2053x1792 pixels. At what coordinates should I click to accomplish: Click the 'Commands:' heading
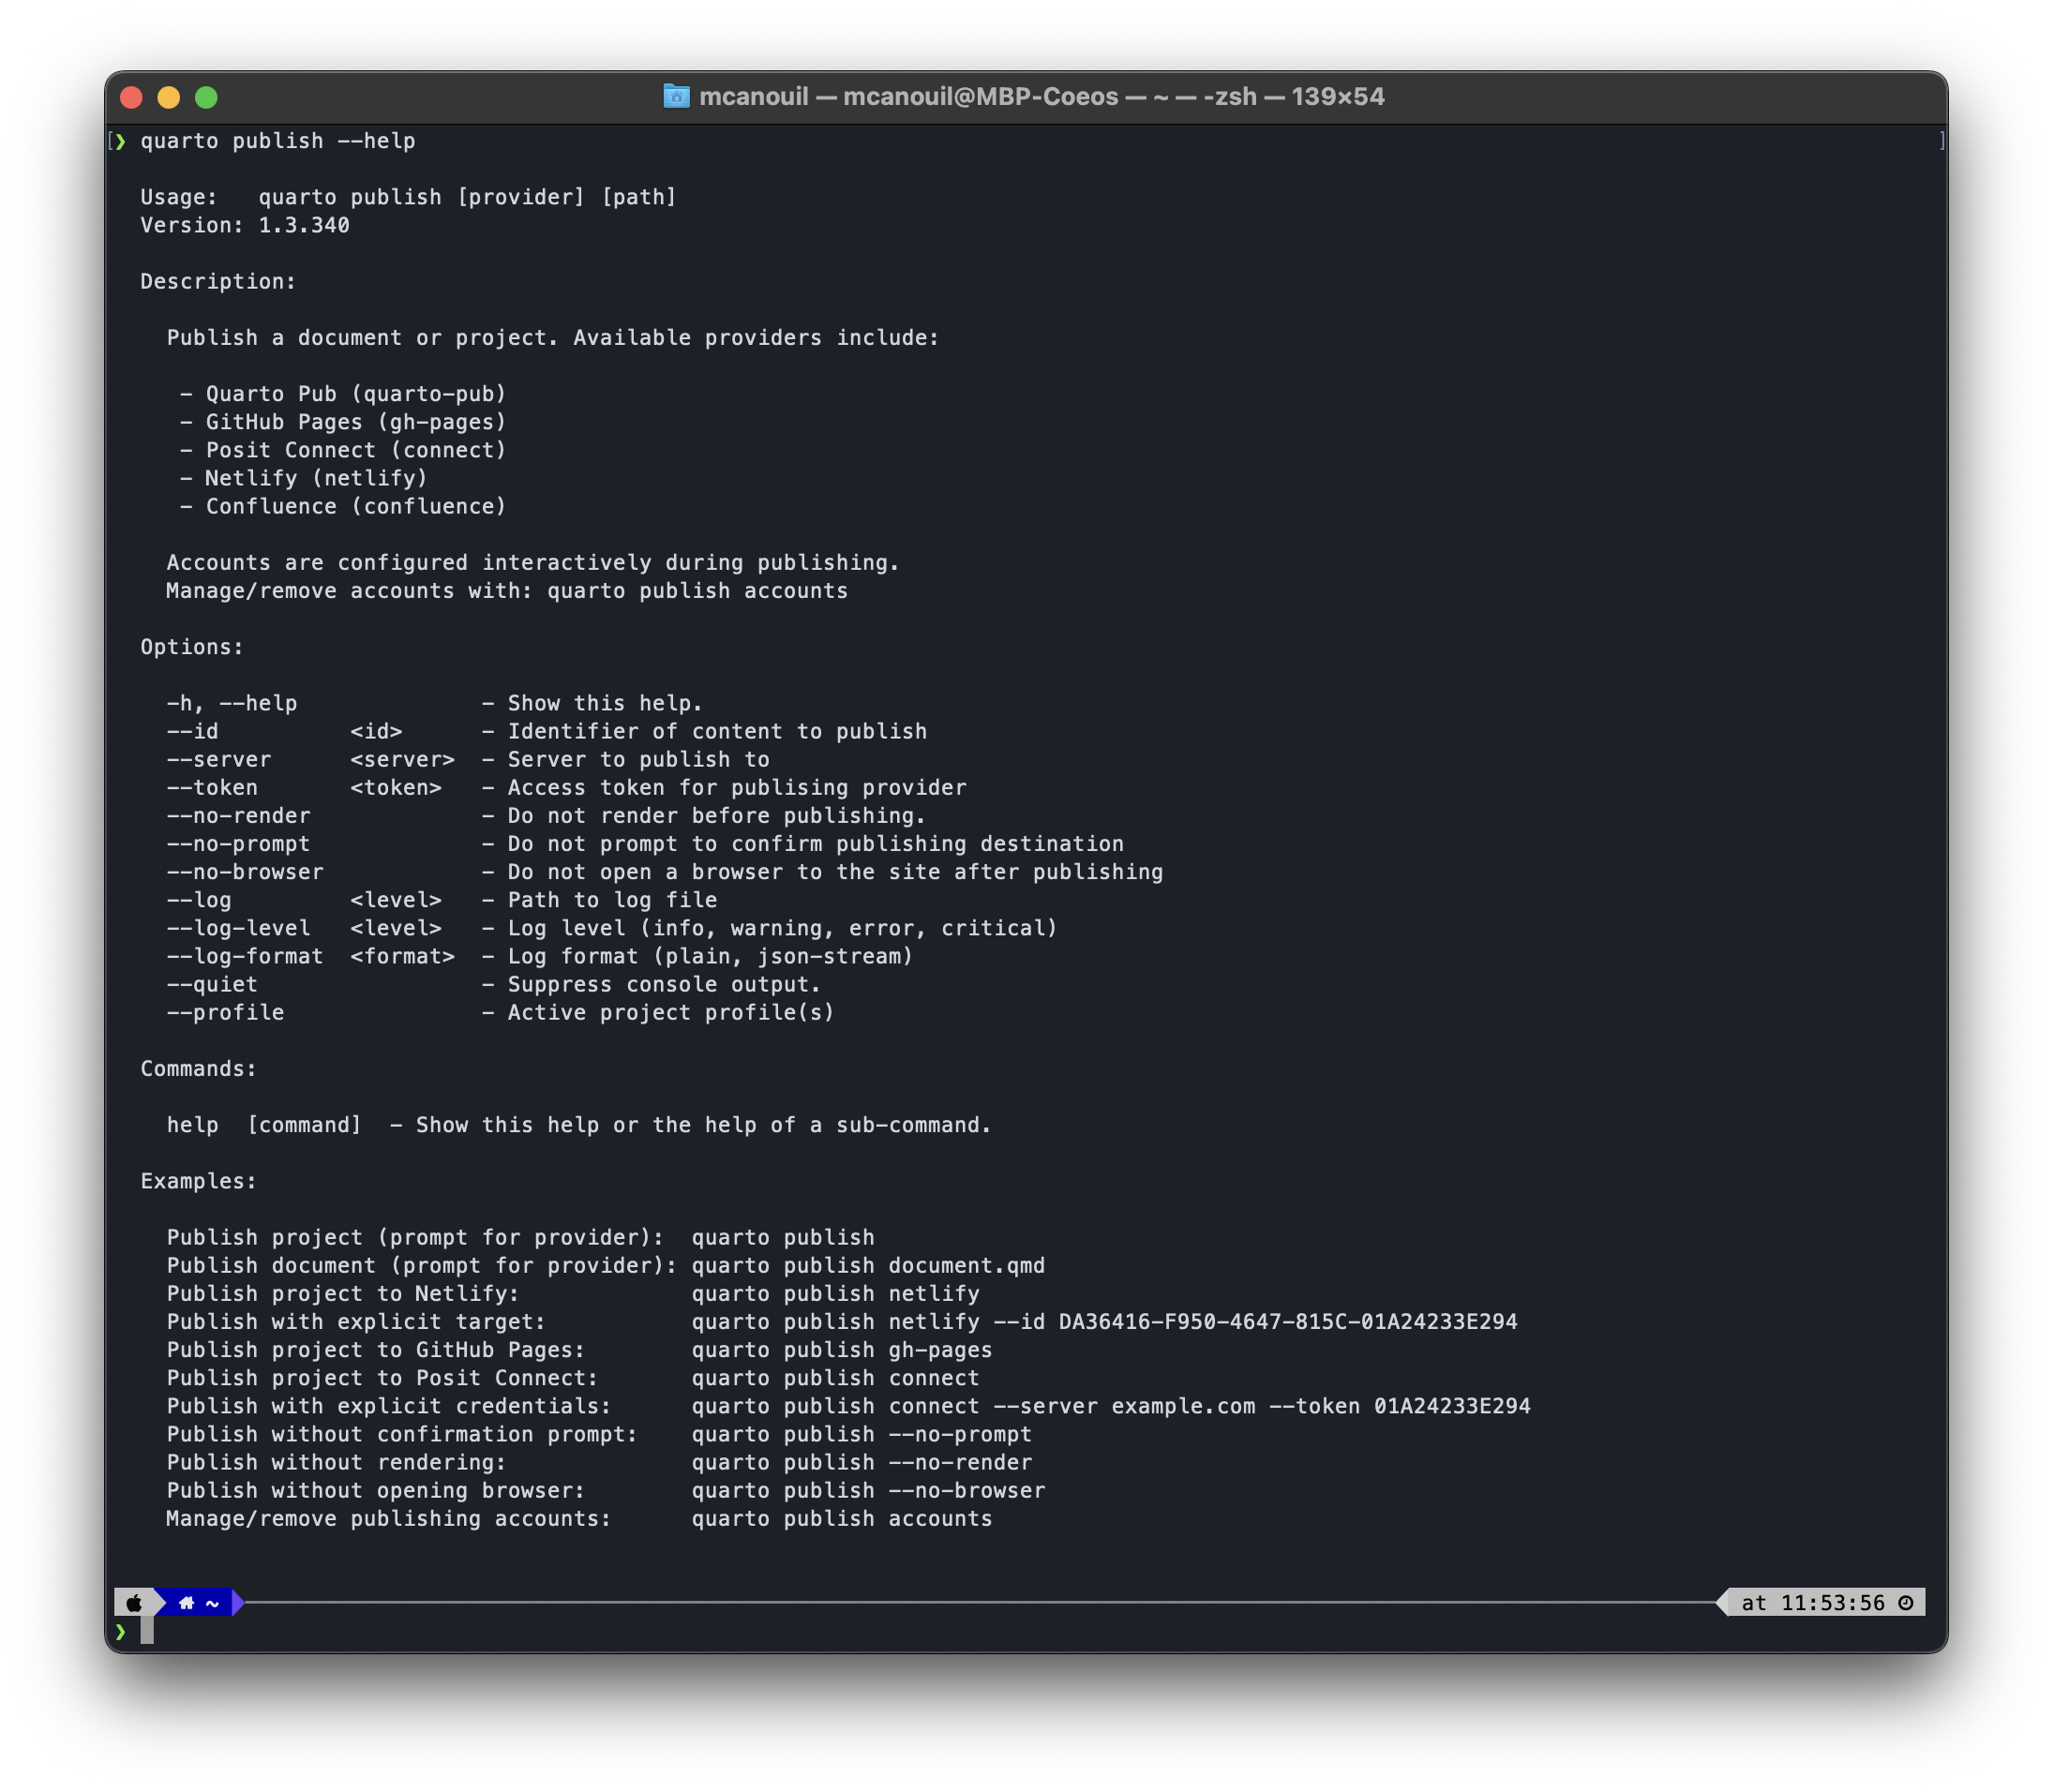click(x=199, y=1069)
